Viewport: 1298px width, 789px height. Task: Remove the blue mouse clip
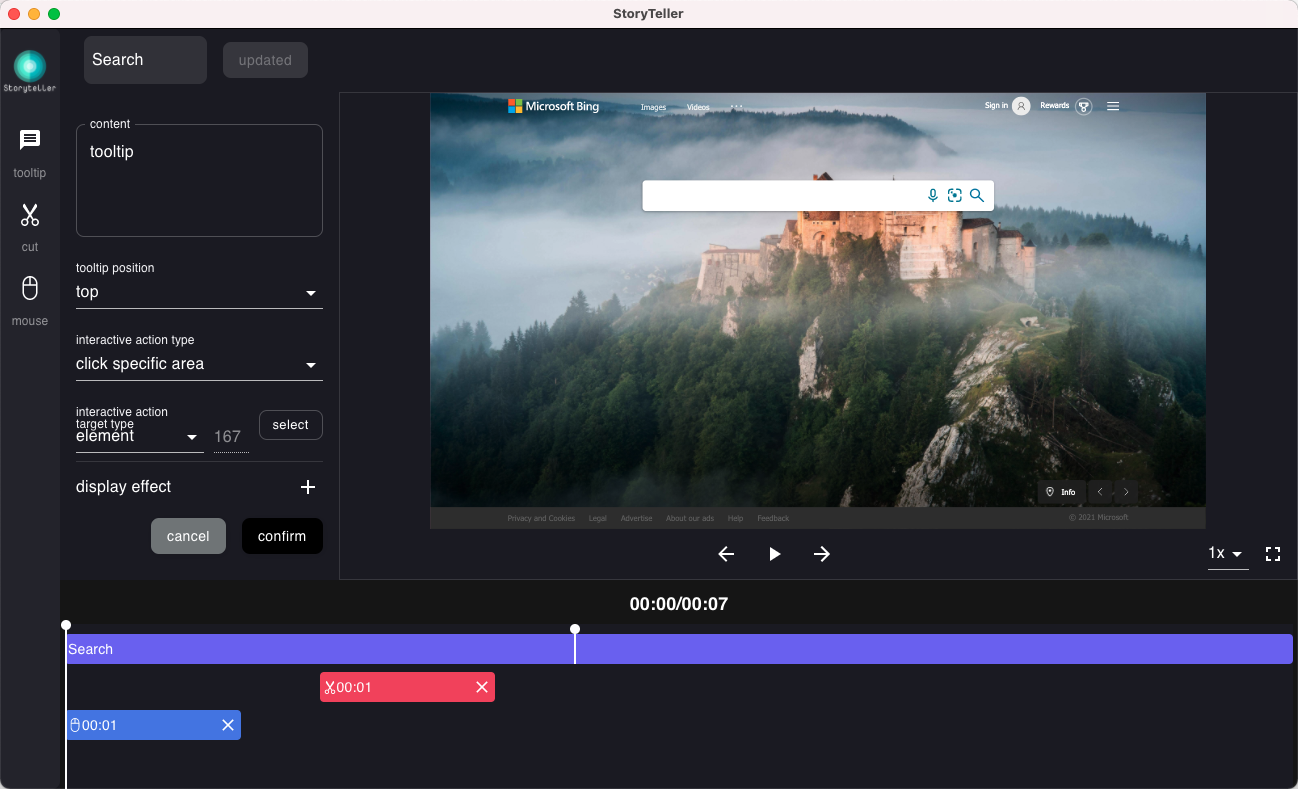(x=228, y=725)
